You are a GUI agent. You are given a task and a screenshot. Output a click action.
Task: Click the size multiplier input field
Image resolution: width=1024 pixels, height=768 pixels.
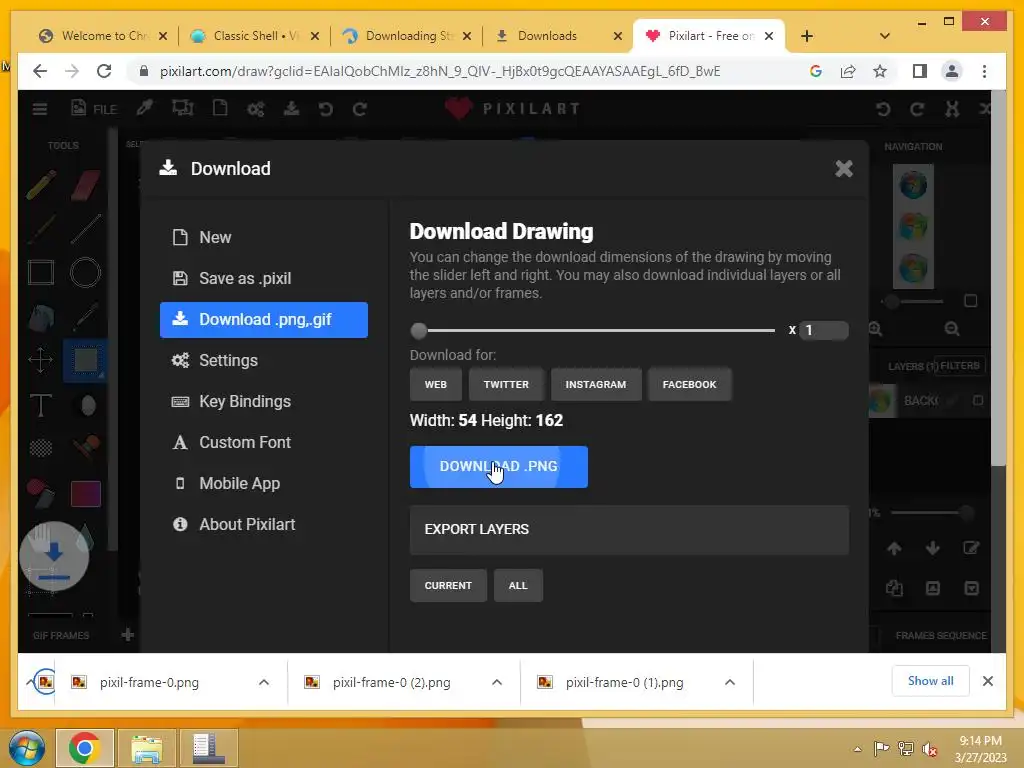point(824,330)
